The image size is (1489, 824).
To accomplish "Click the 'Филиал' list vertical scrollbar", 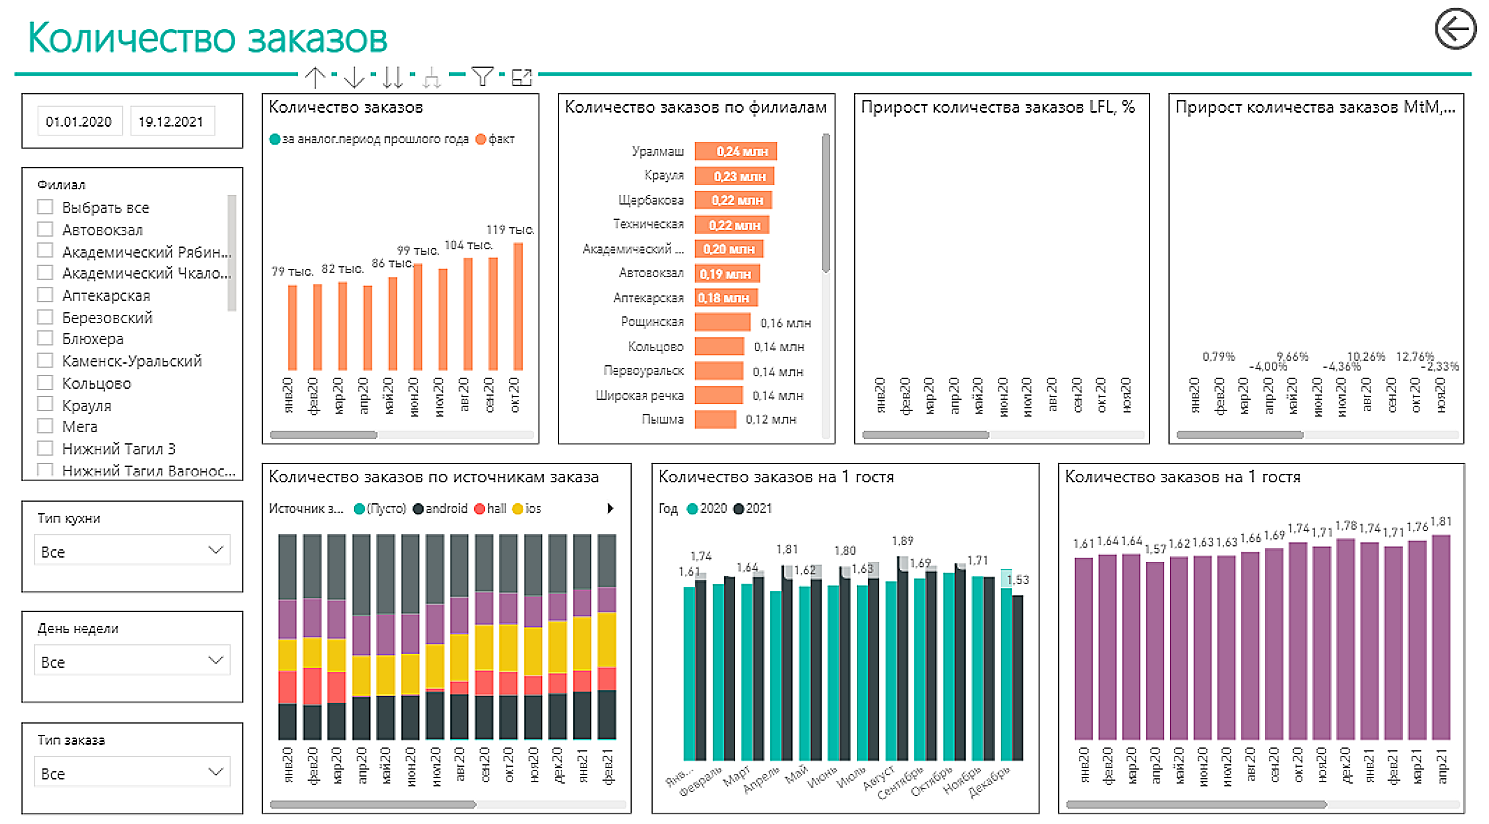I will tap(232, 253).
